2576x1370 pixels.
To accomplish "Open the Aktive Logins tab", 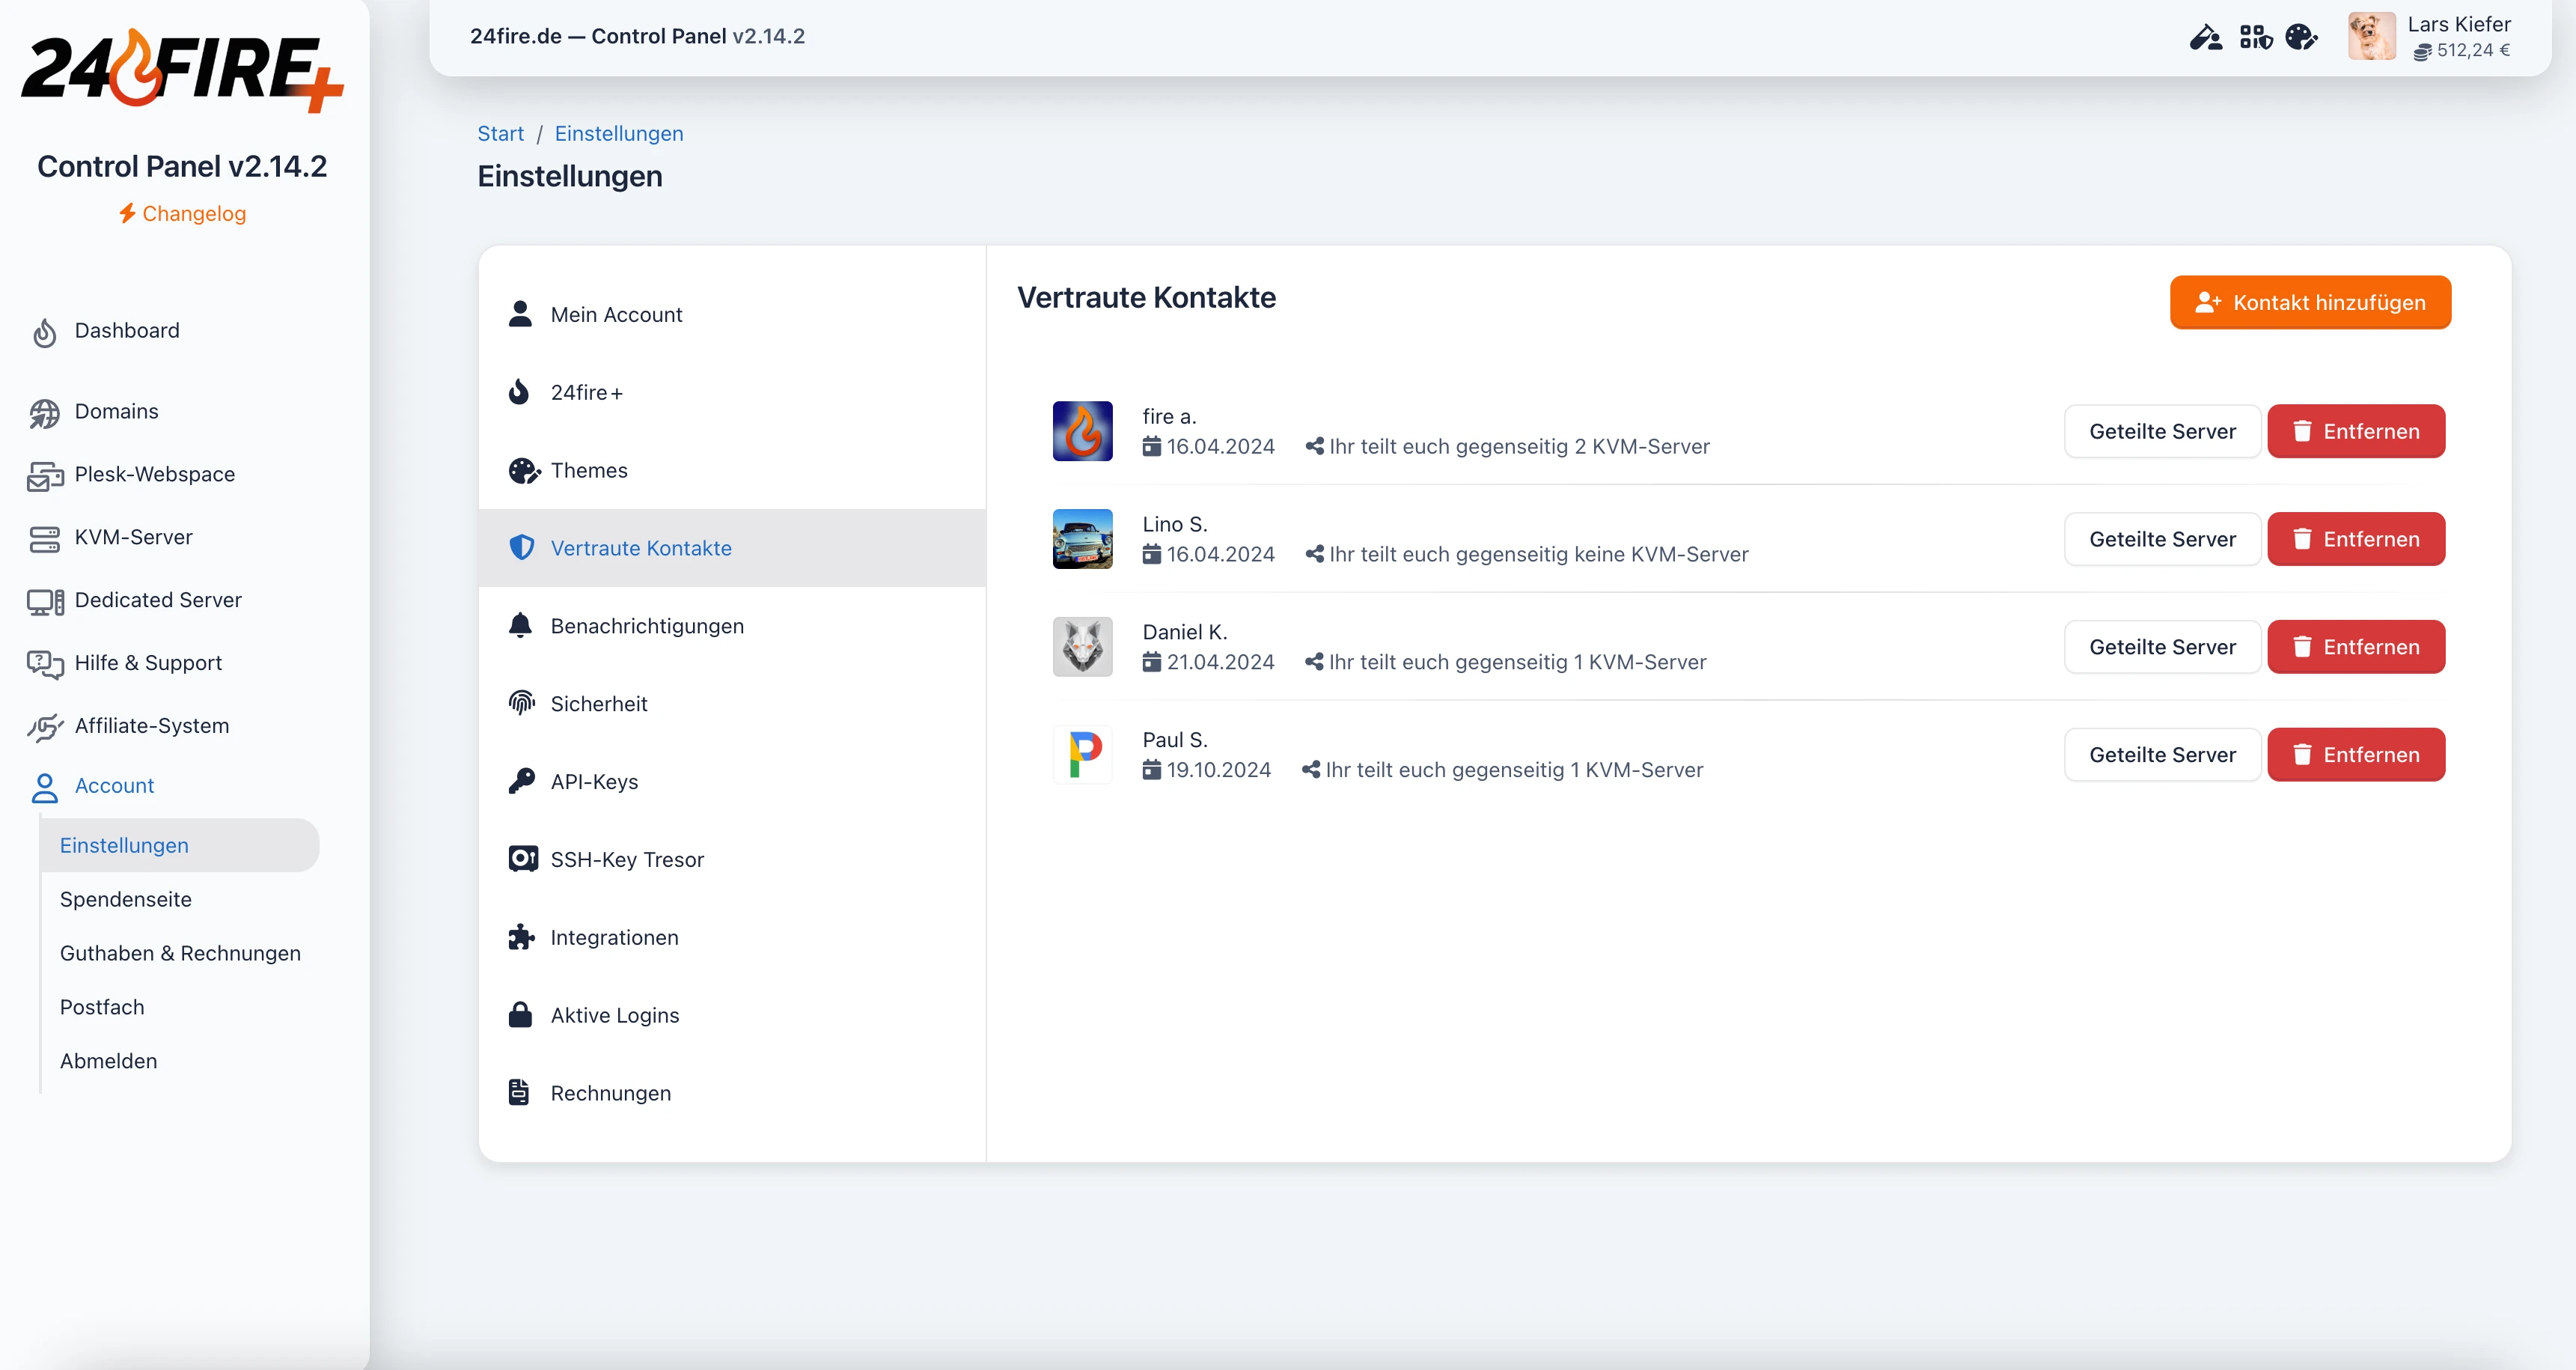I will point(733,1016).
